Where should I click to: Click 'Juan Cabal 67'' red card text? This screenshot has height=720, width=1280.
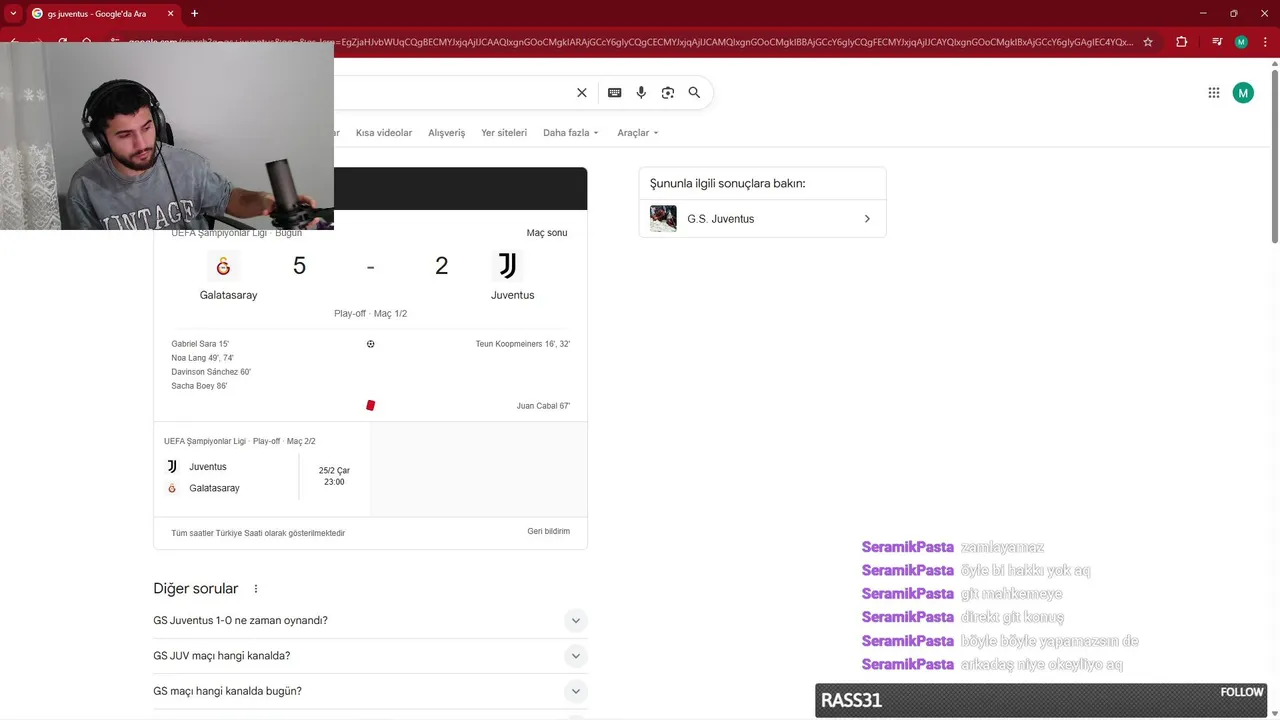coord(543,406)
